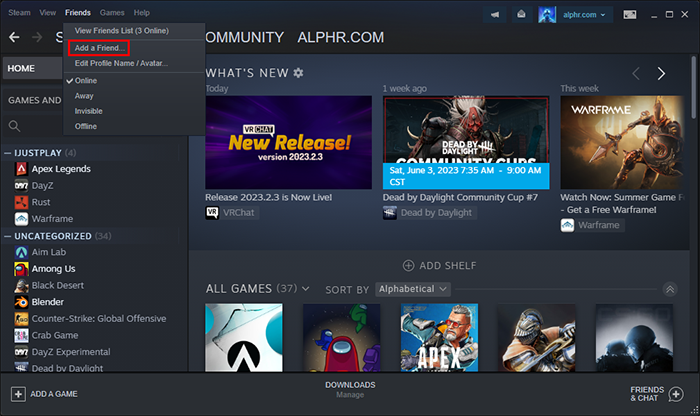Collapse the UNCATEGORIZED category

8,236
